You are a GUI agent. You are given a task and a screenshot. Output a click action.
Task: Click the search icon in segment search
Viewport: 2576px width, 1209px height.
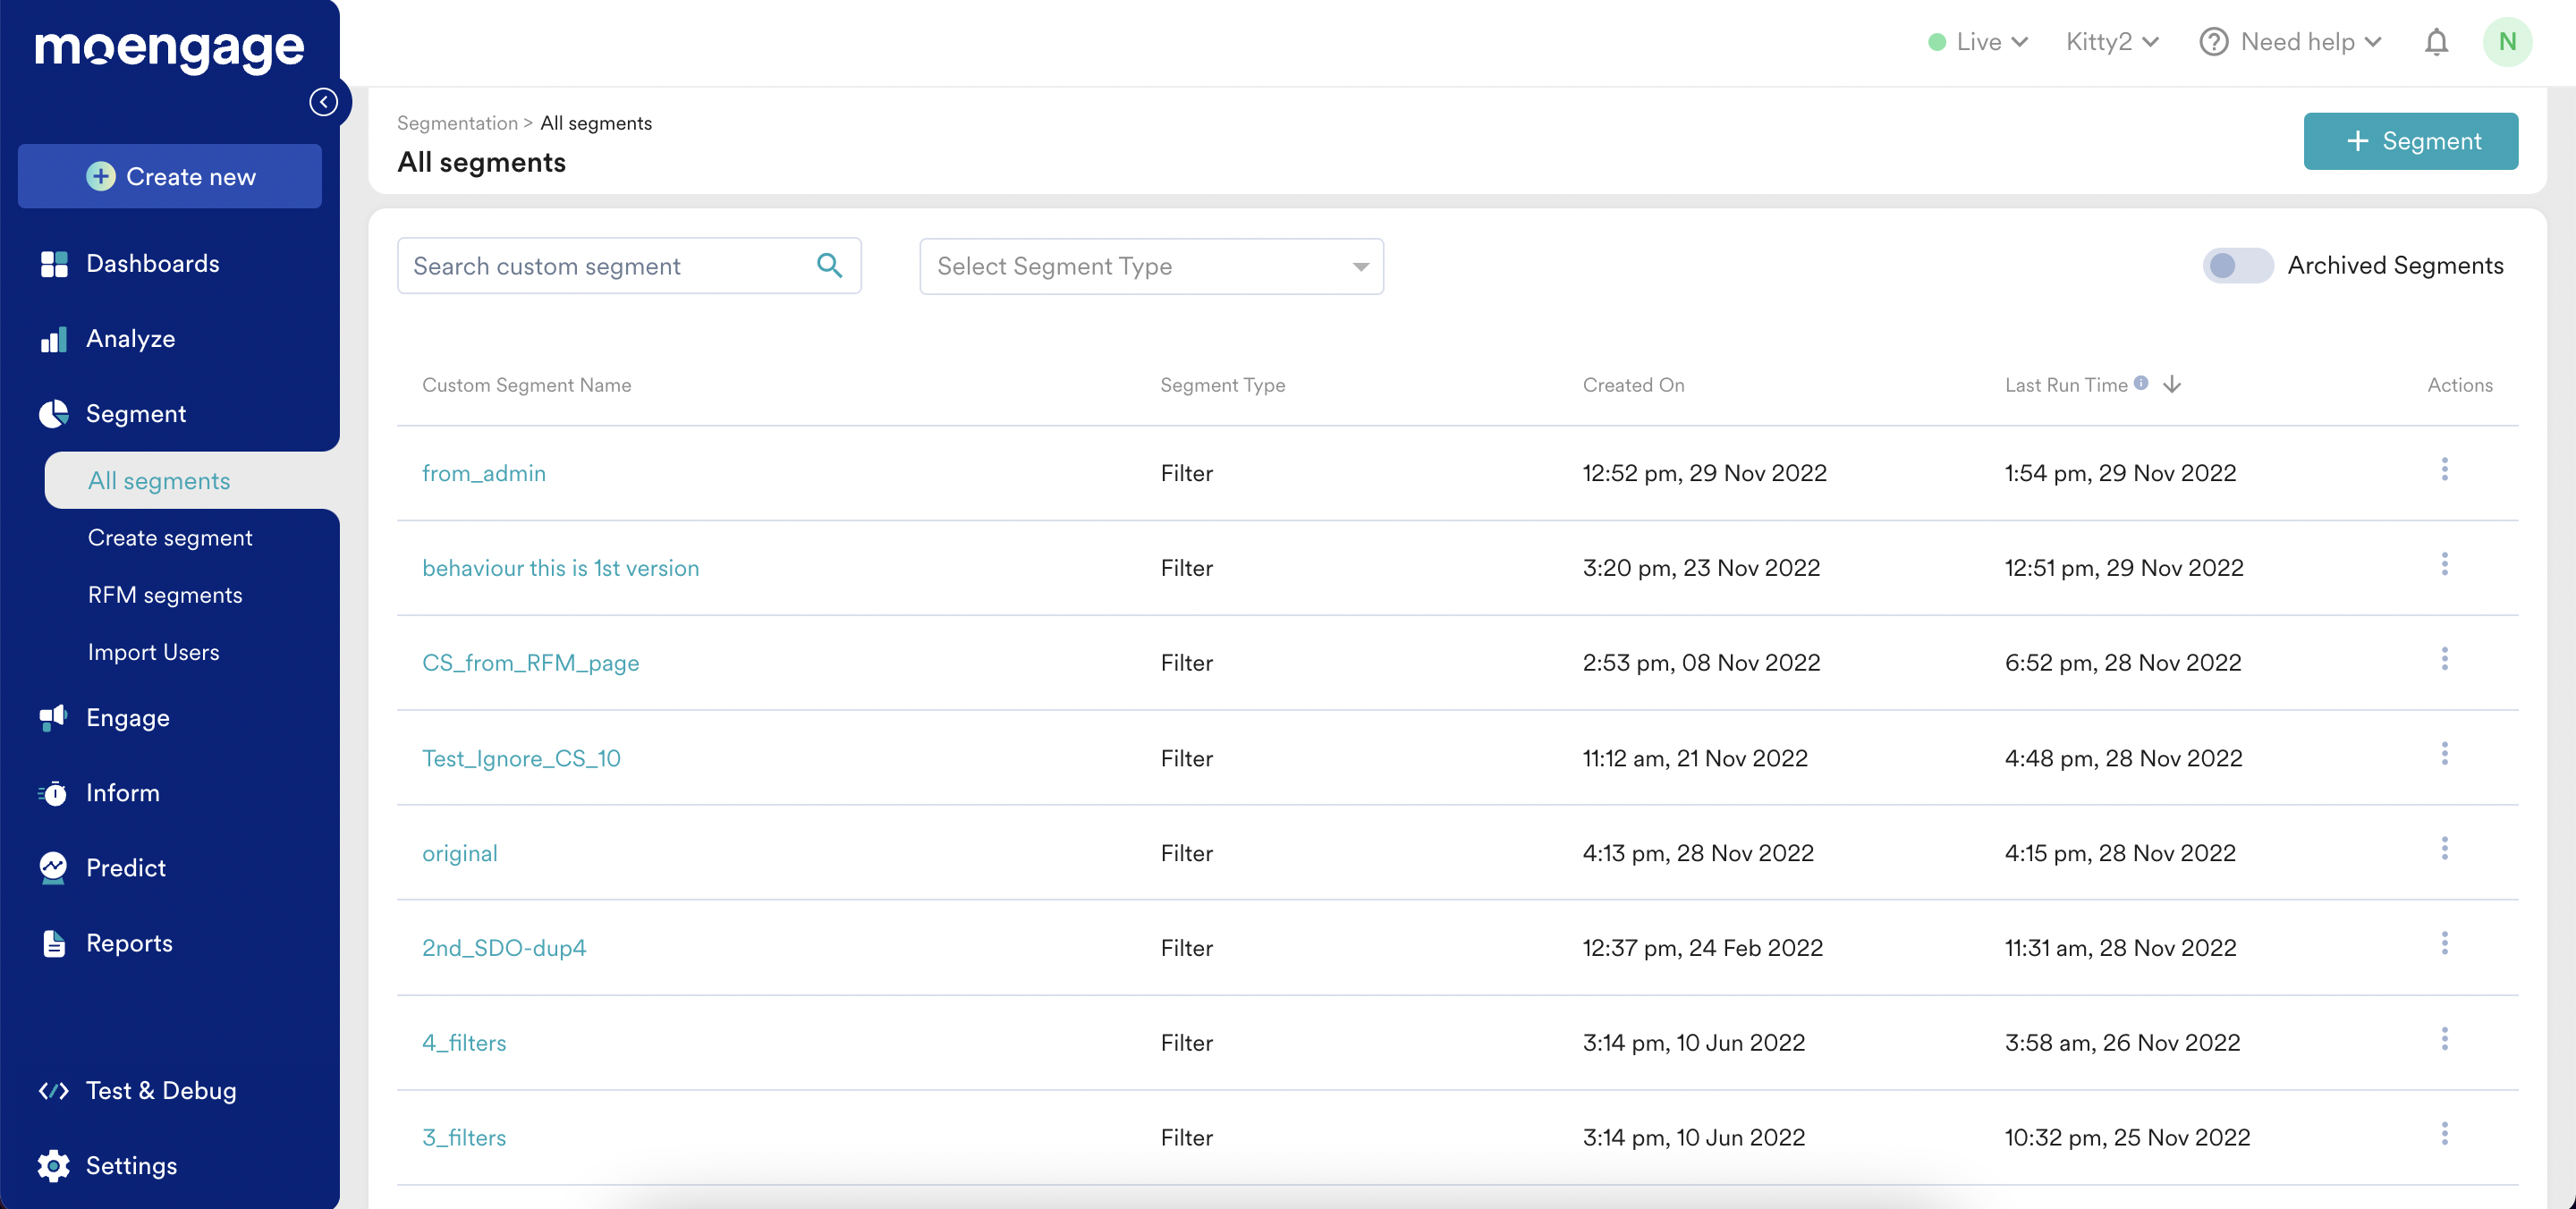[829, 265]
